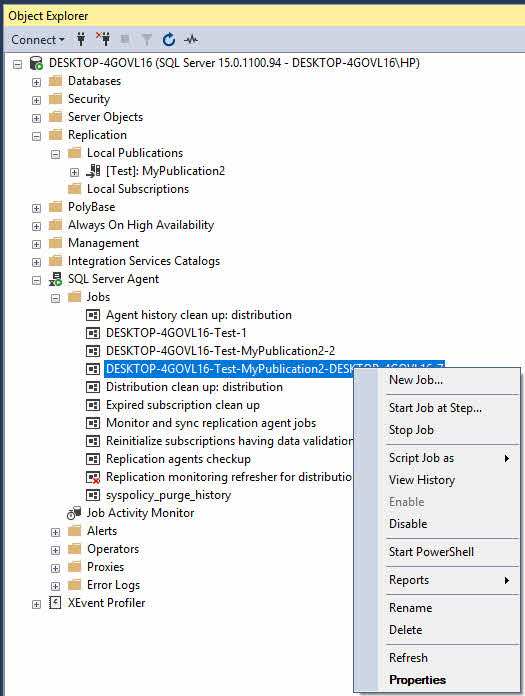This screenshot has height=696, width=525.
Task: Select the Security folder icon
Action: [55, 99]
